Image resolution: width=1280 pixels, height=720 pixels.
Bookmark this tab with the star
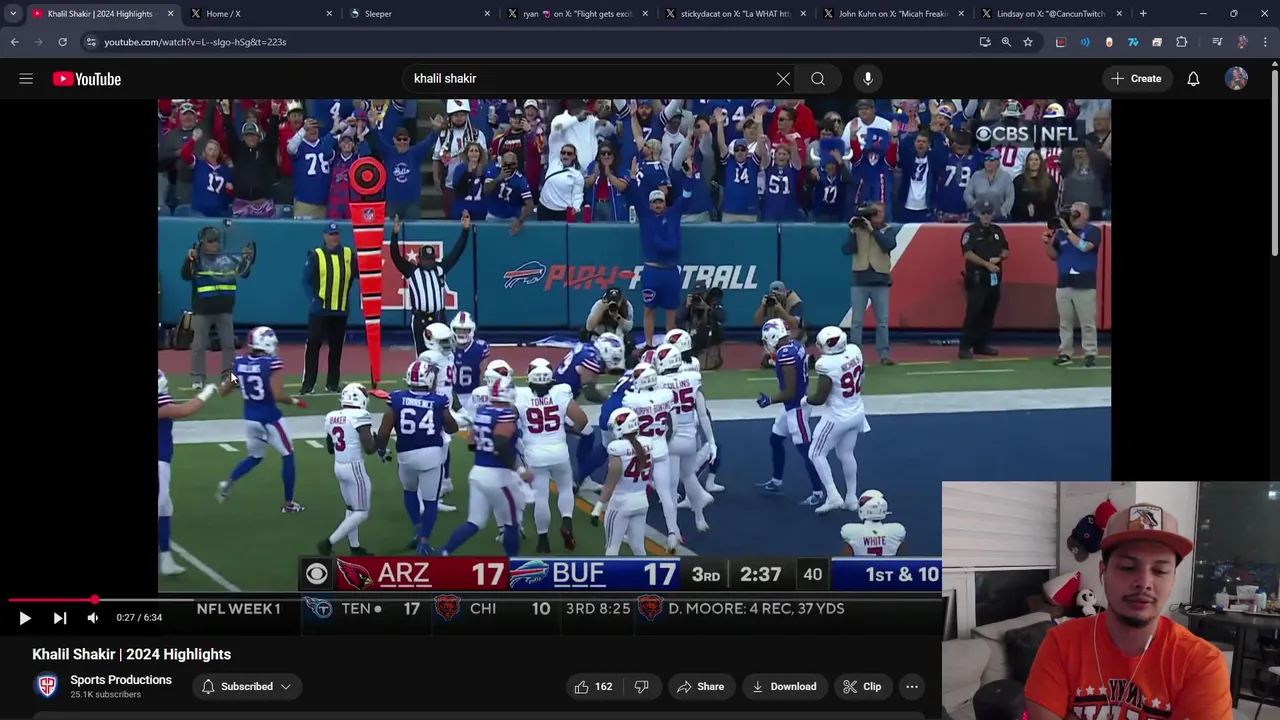[x=1027, y=42]
